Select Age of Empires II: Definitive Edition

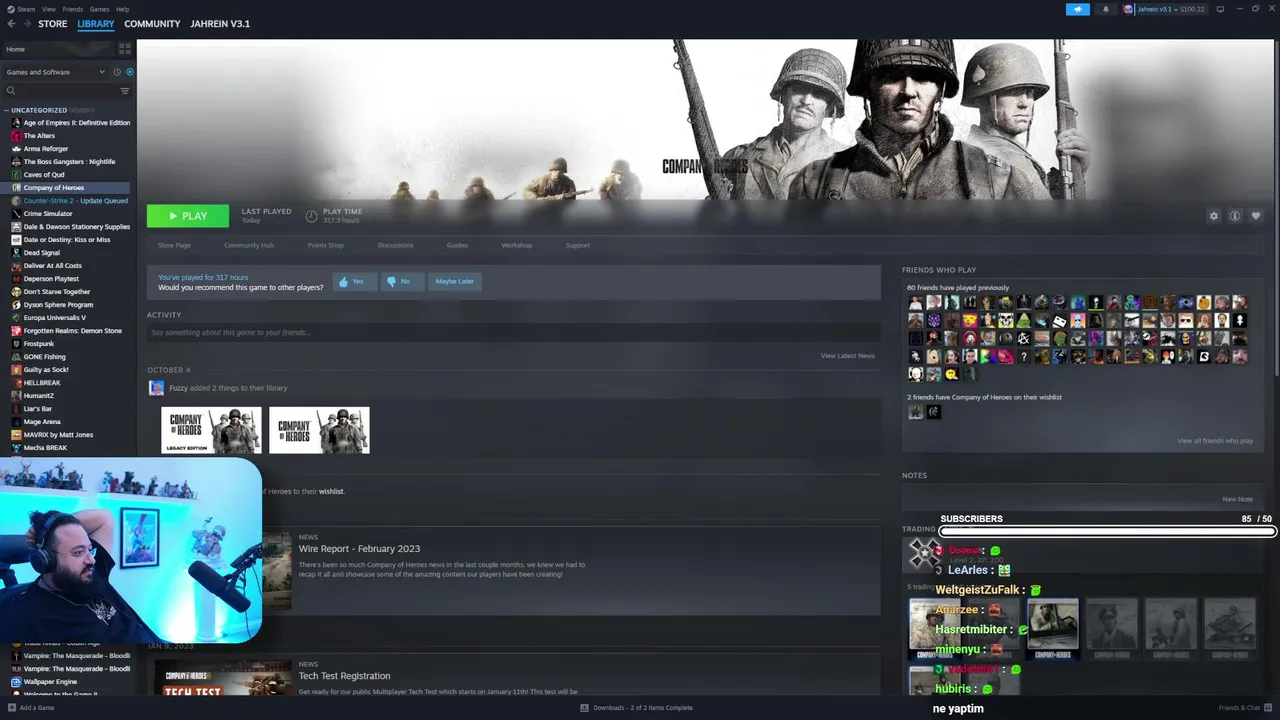pos(70,123)
